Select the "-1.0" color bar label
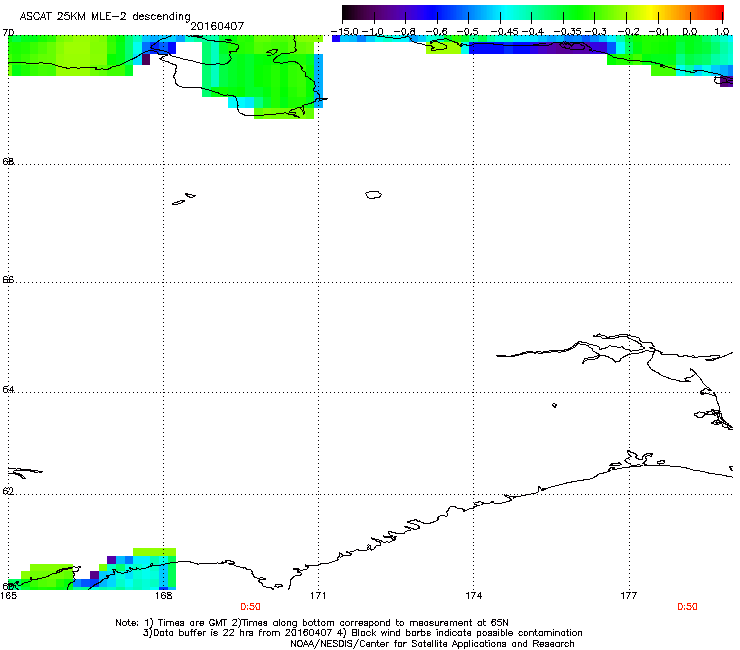 (x=373, y=32)
